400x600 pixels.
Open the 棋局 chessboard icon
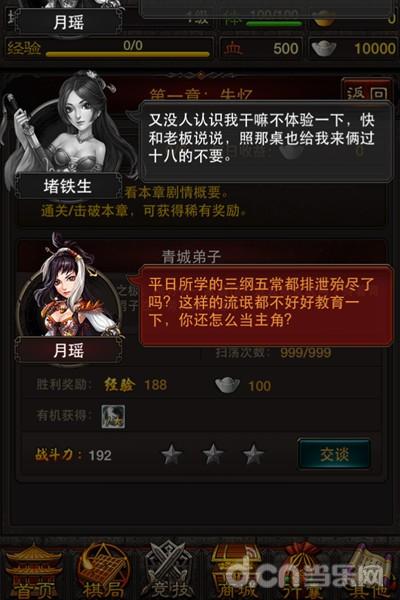point(102,570)
